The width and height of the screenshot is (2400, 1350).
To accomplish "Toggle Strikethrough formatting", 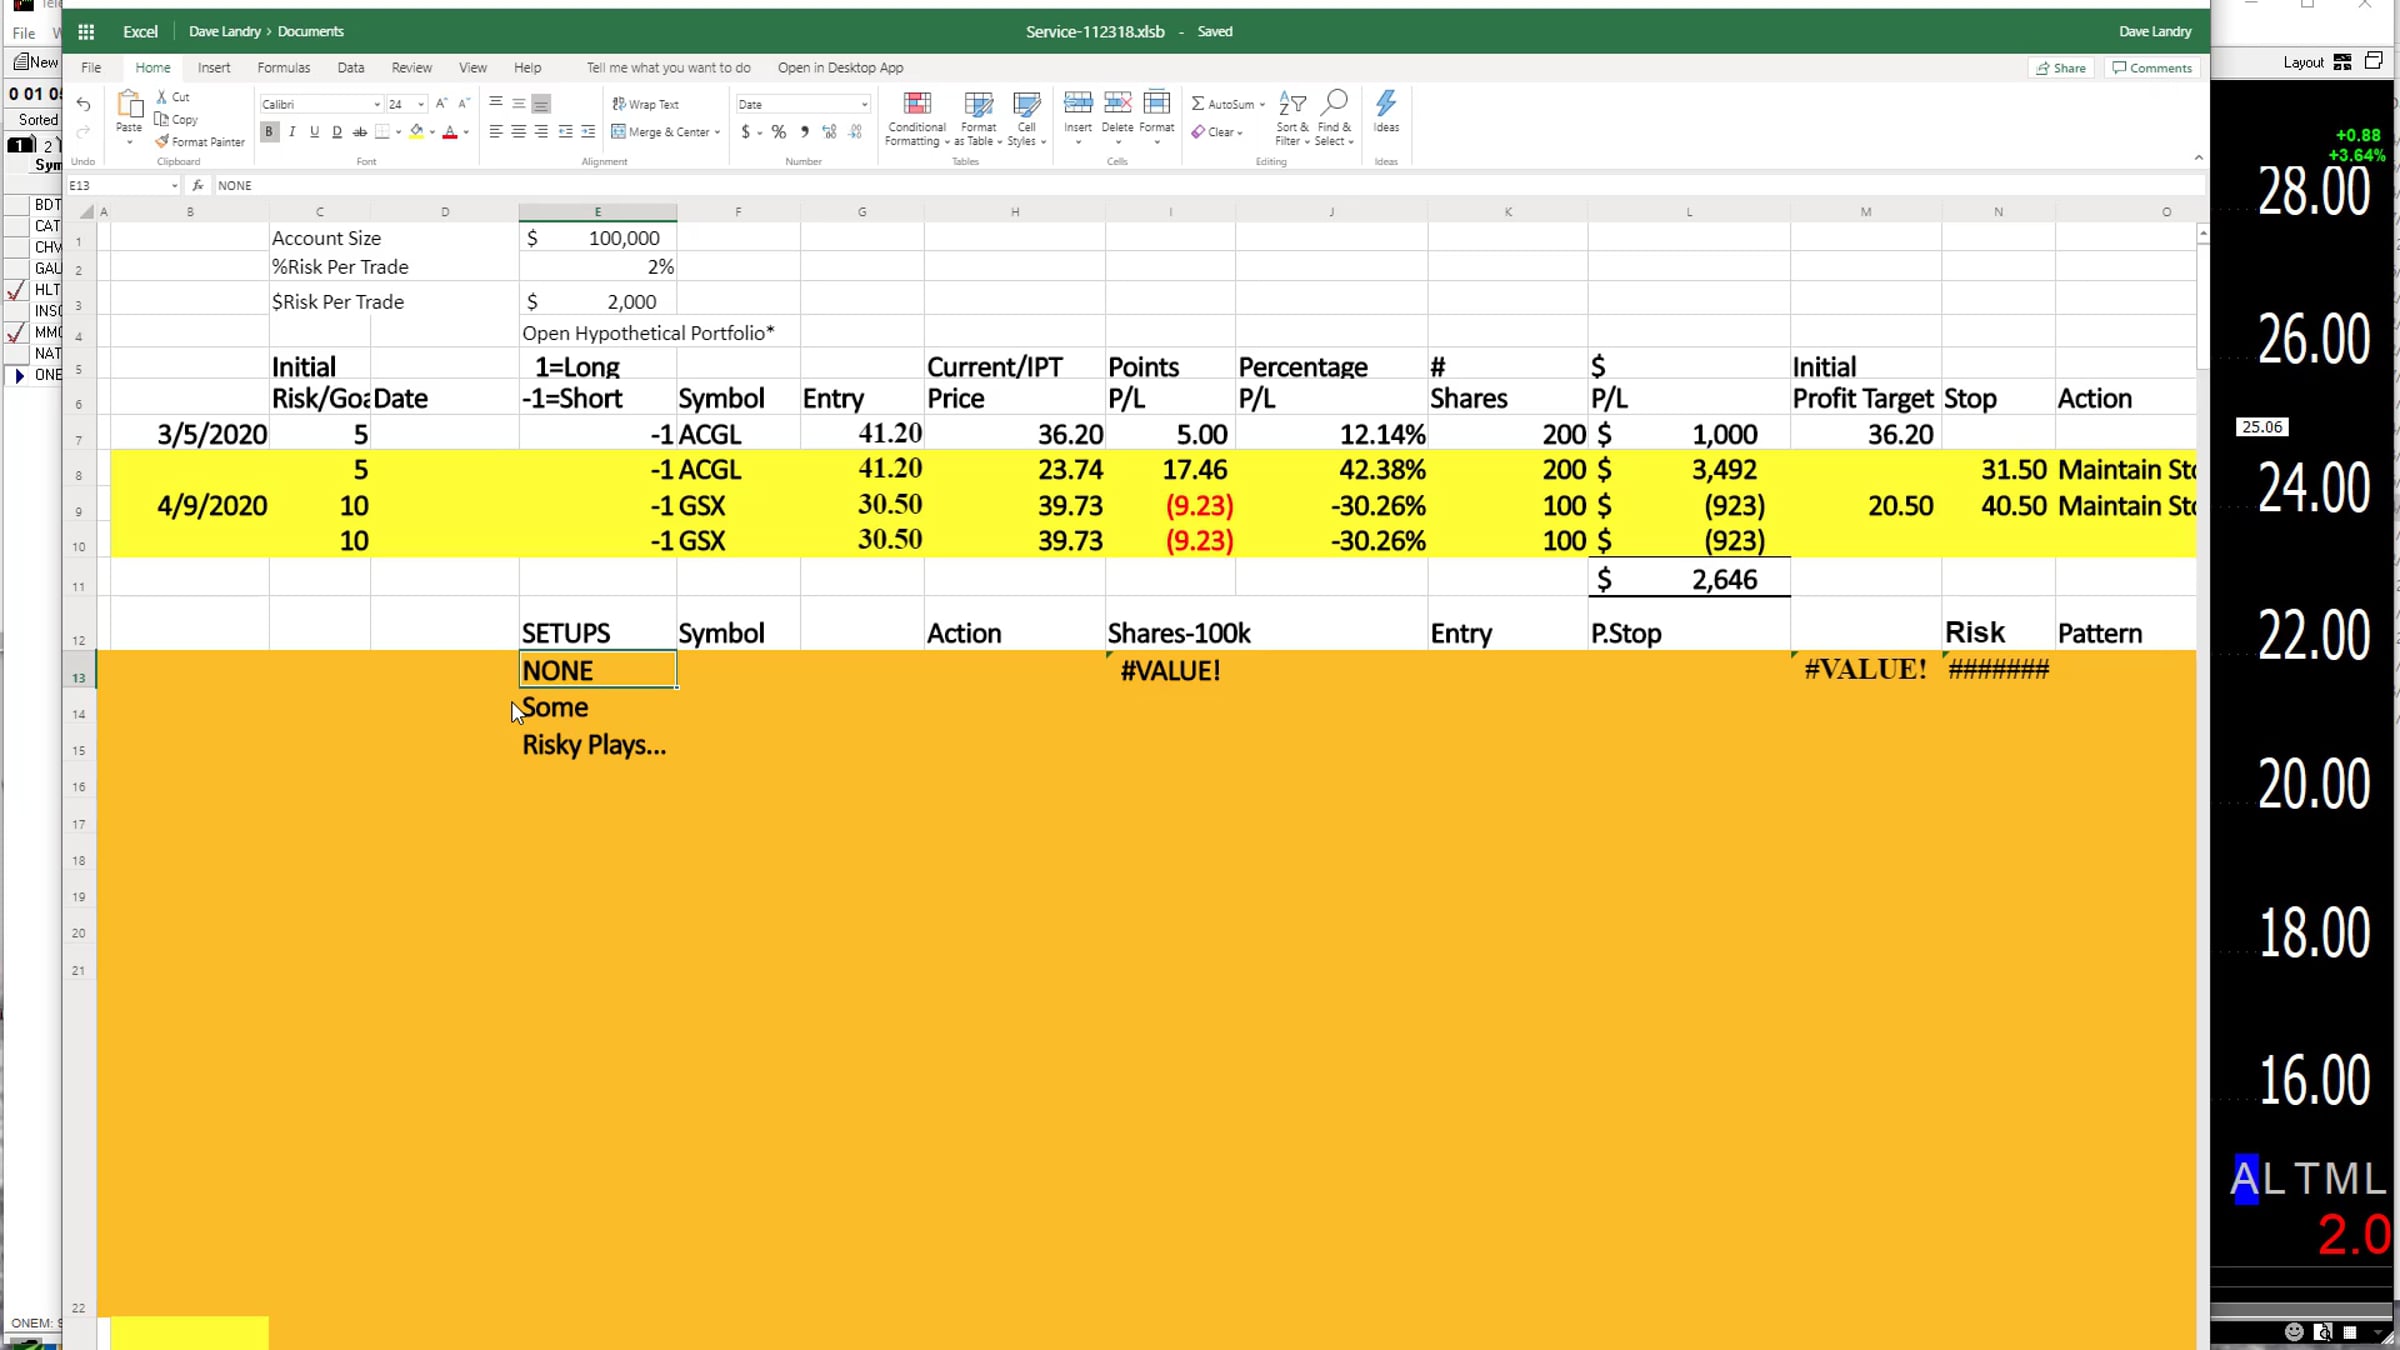I will pyautogui.click(x=359, y=132).
